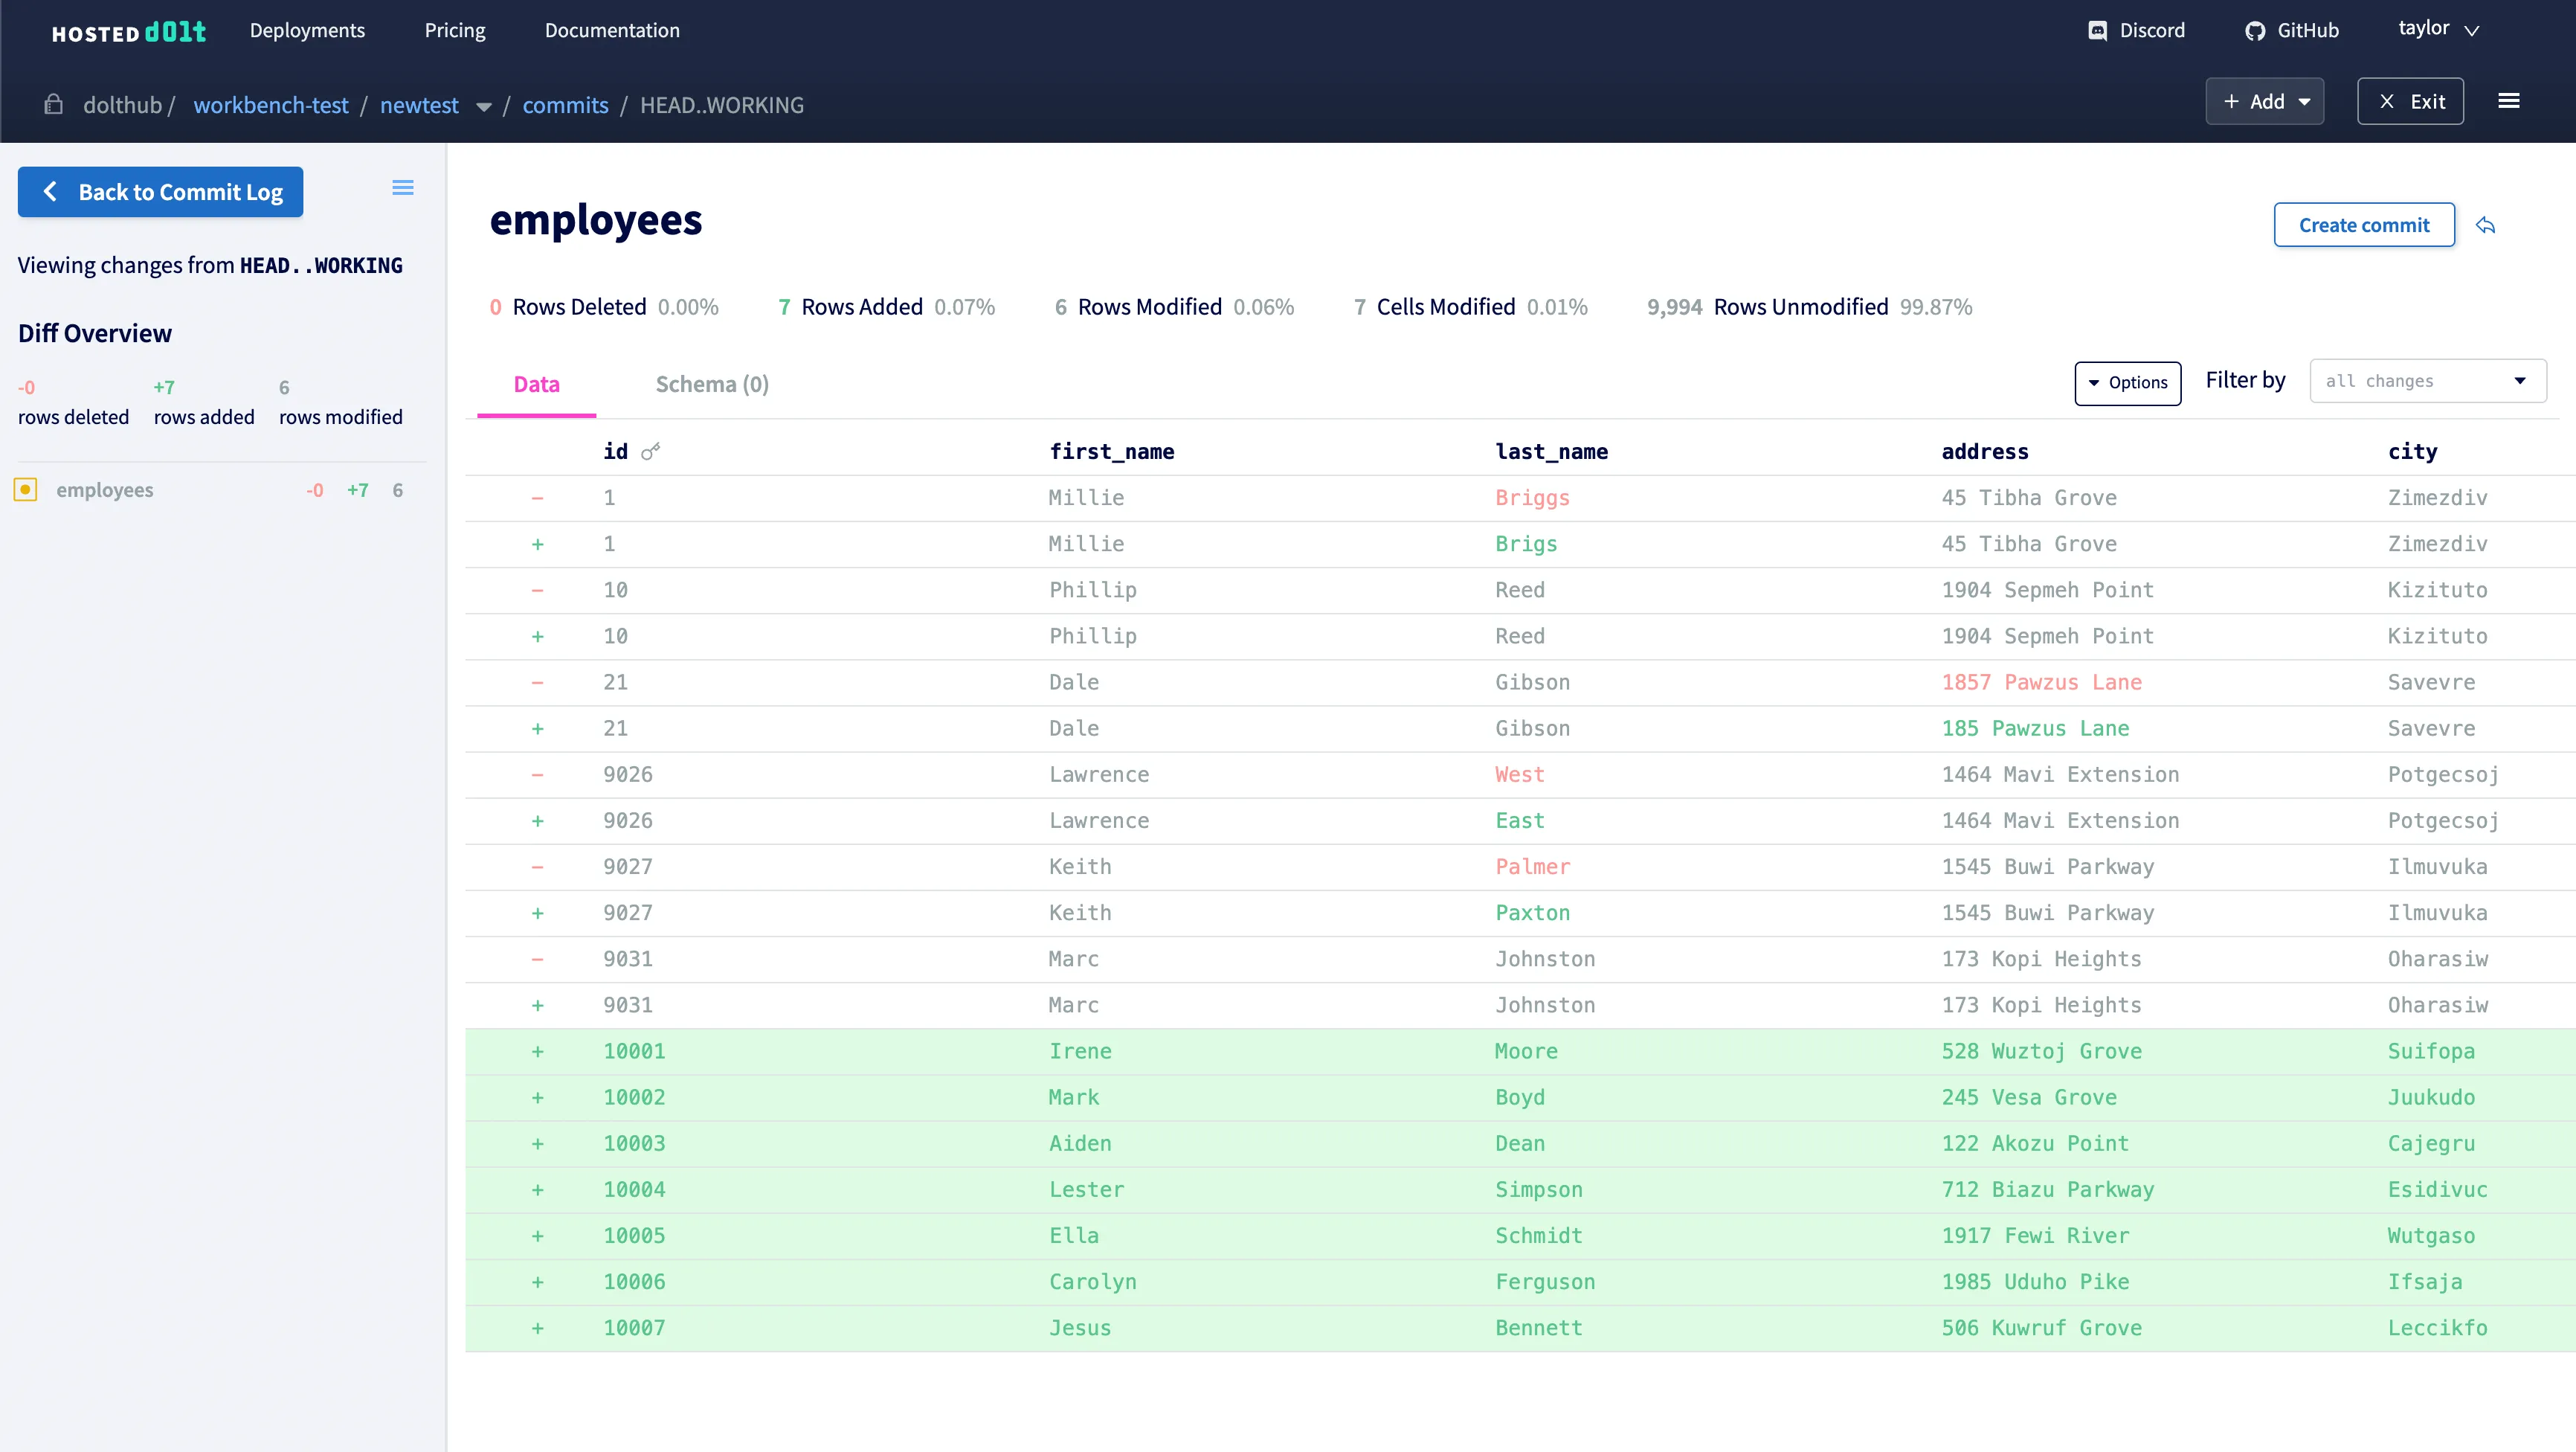Click the added row 10001 Irene
The width and height of the screenshot is (2576, 1452).
1080,1052
